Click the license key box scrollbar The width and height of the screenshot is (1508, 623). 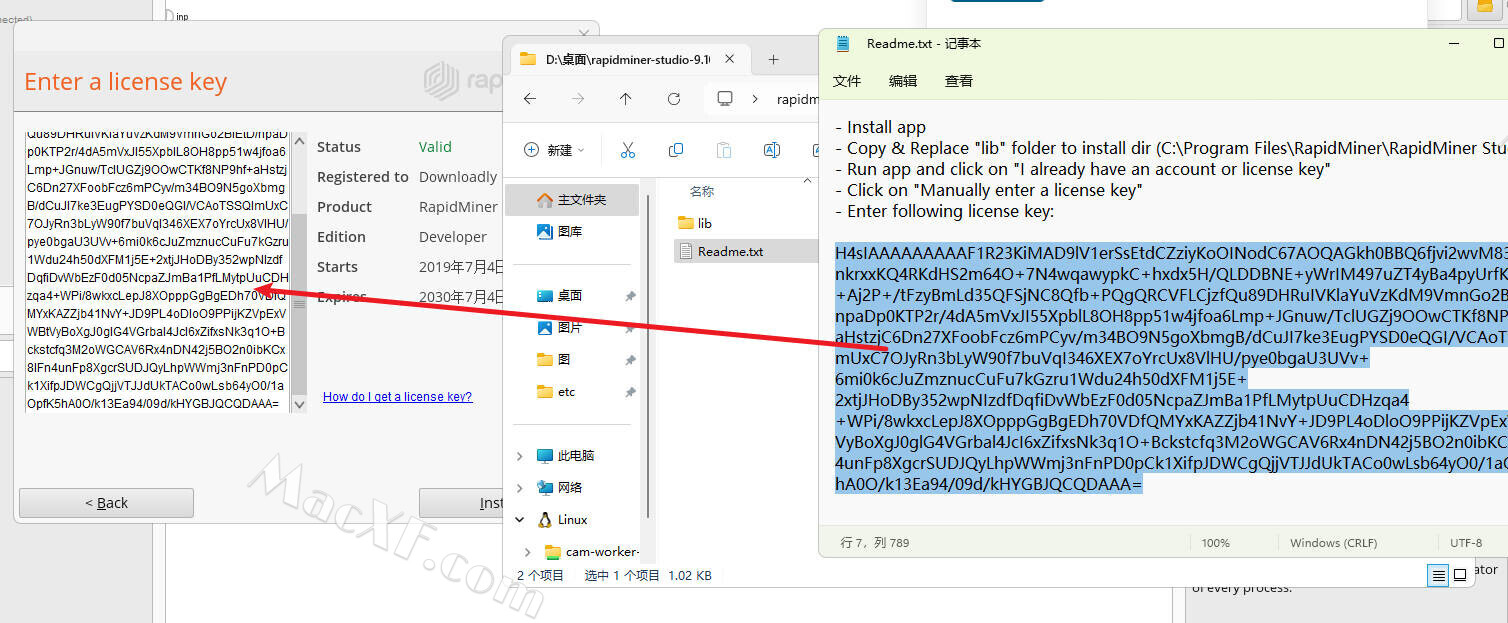click(298, 271)
